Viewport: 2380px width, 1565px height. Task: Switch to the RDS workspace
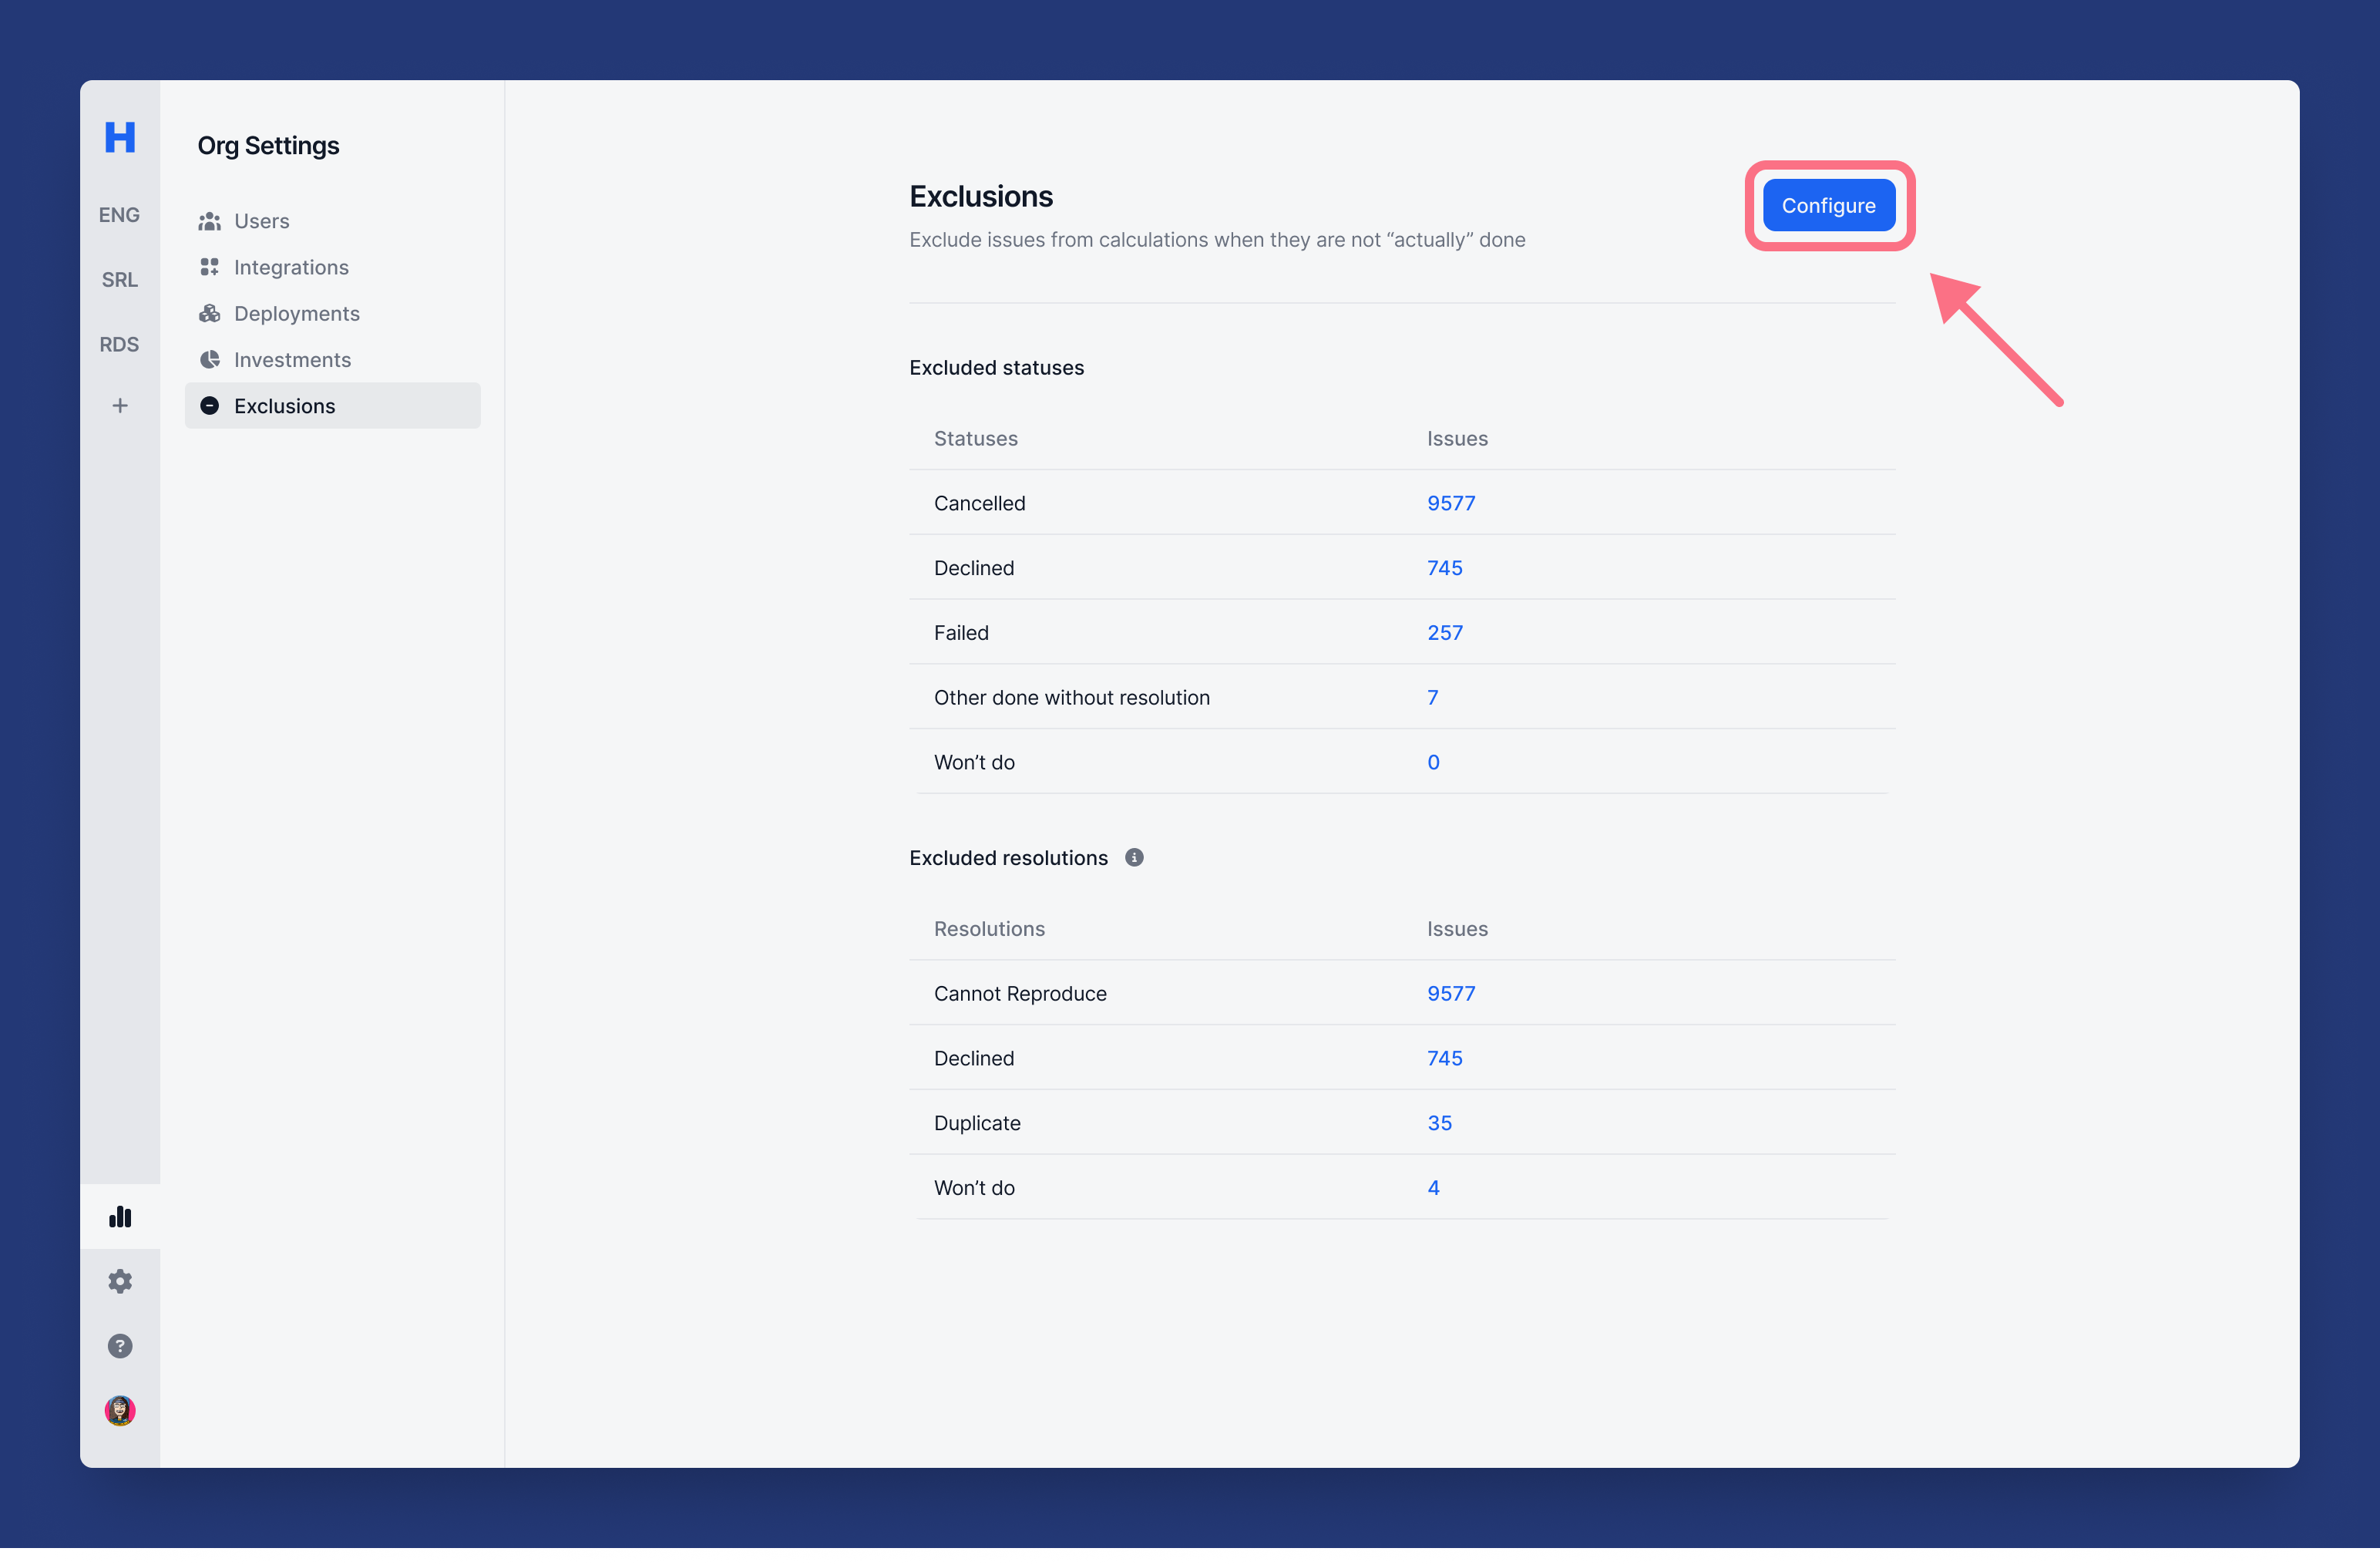(119, 345)
